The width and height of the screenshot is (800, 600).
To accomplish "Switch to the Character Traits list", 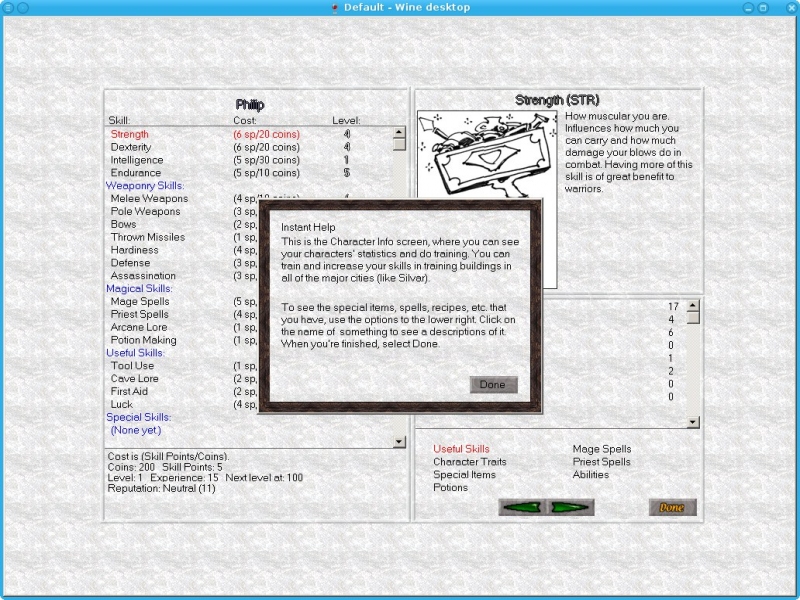I will [x=469, y=462].
